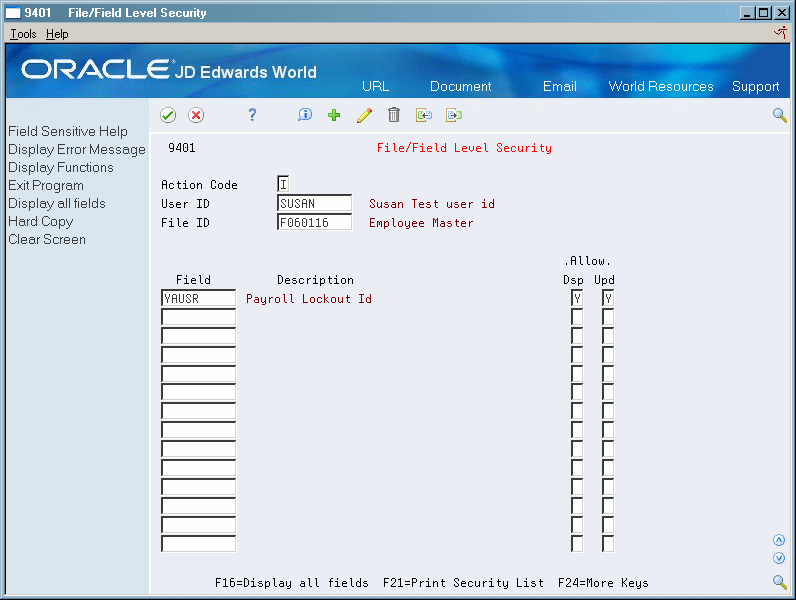Click F16=Display all fields key text
The width and height of the screenshot is (796, 600).
click(x=291, y=583)
